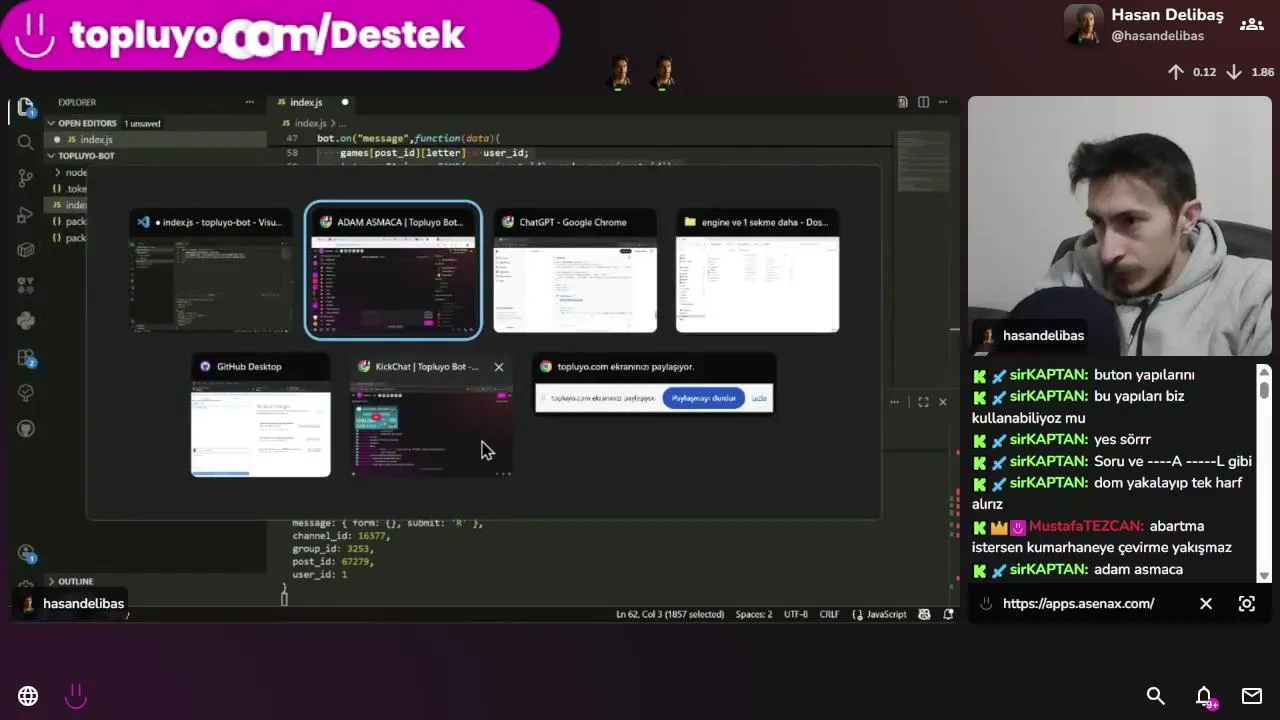Select the index.js editor tab
The height and width of the screenshot is (720, 1280).
[x=313, y=102]
